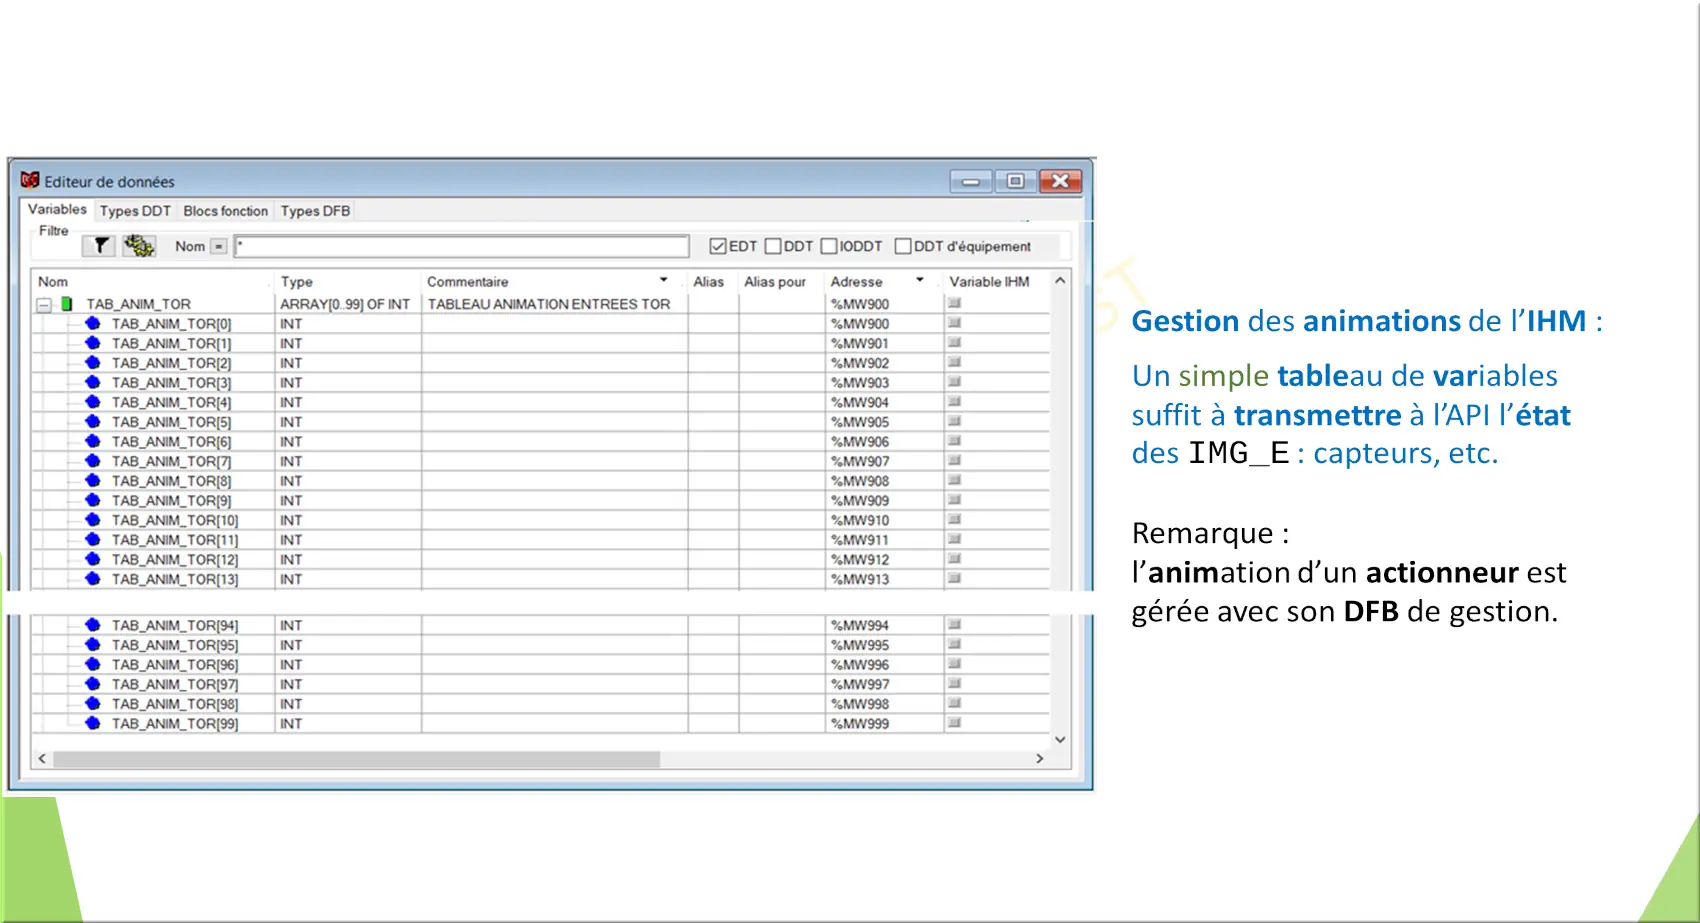Click the Nom column header
1700x923 pixels.
(152, 282)
